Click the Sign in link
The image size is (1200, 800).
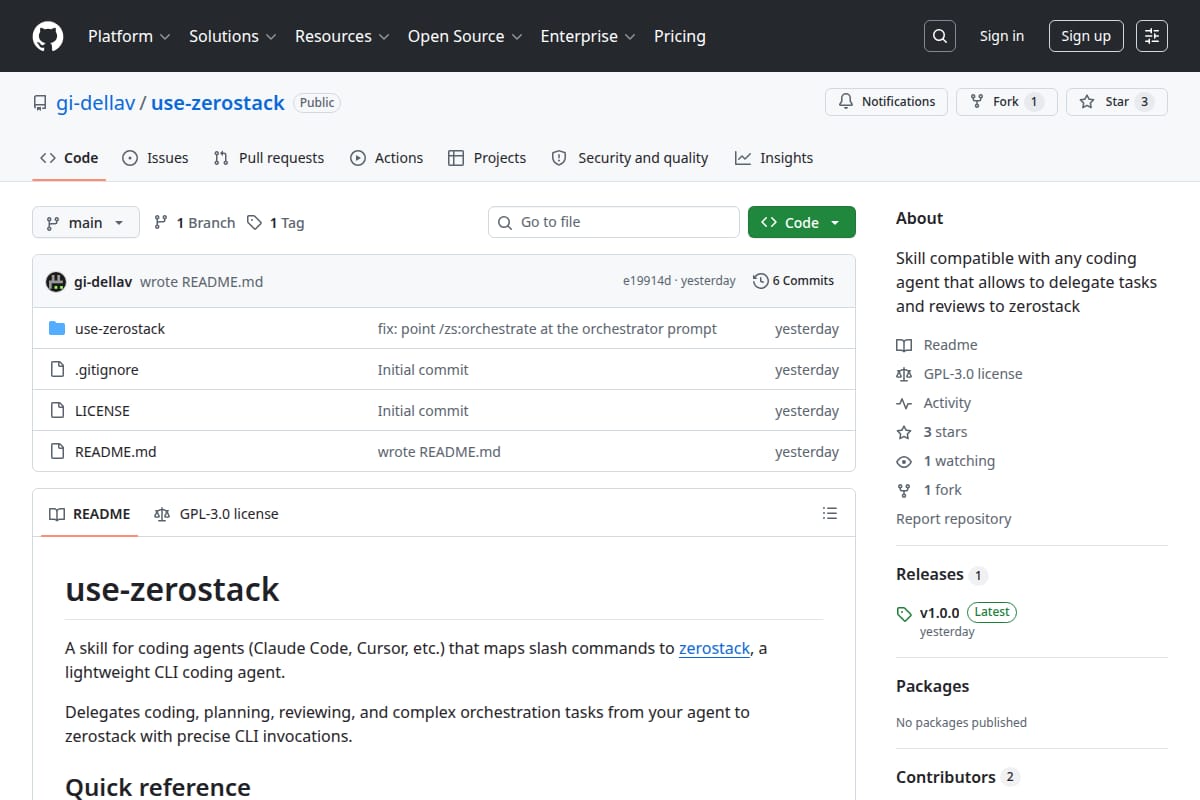1002,36
